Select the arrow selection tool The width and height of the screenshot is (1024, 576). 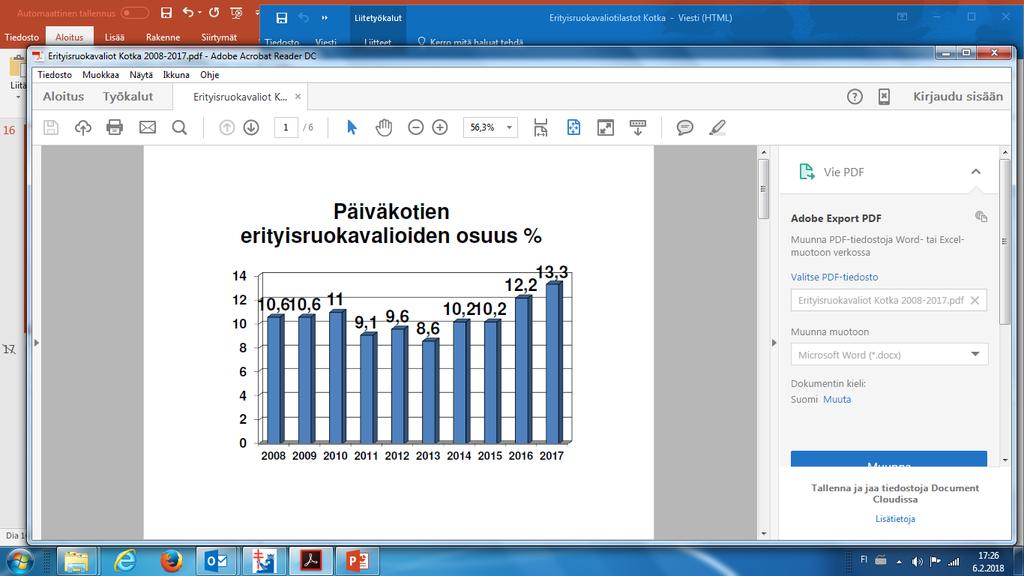point(352,127)
